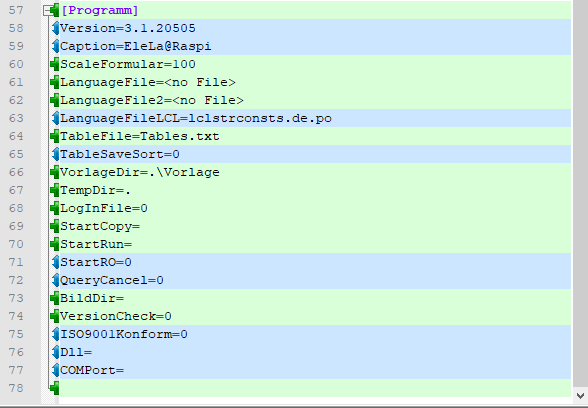Click green marker beside VorlageDir line
The image size is (588, 408).
click(x=55, y=172)
